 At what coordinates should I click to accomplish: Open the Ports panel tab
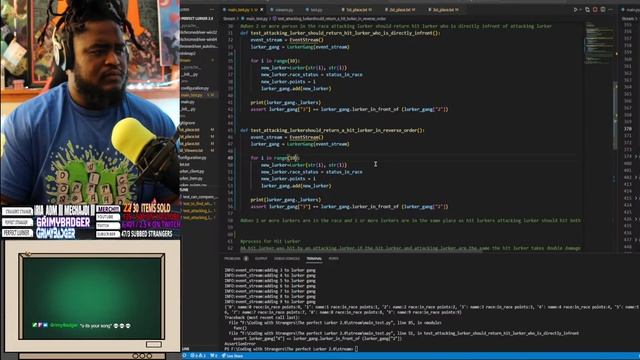point(333,258)
